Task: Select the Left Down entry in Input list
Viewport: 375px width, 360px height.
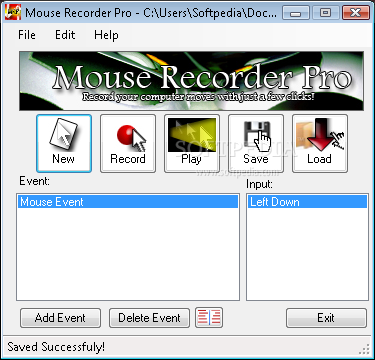Action: 307,202
